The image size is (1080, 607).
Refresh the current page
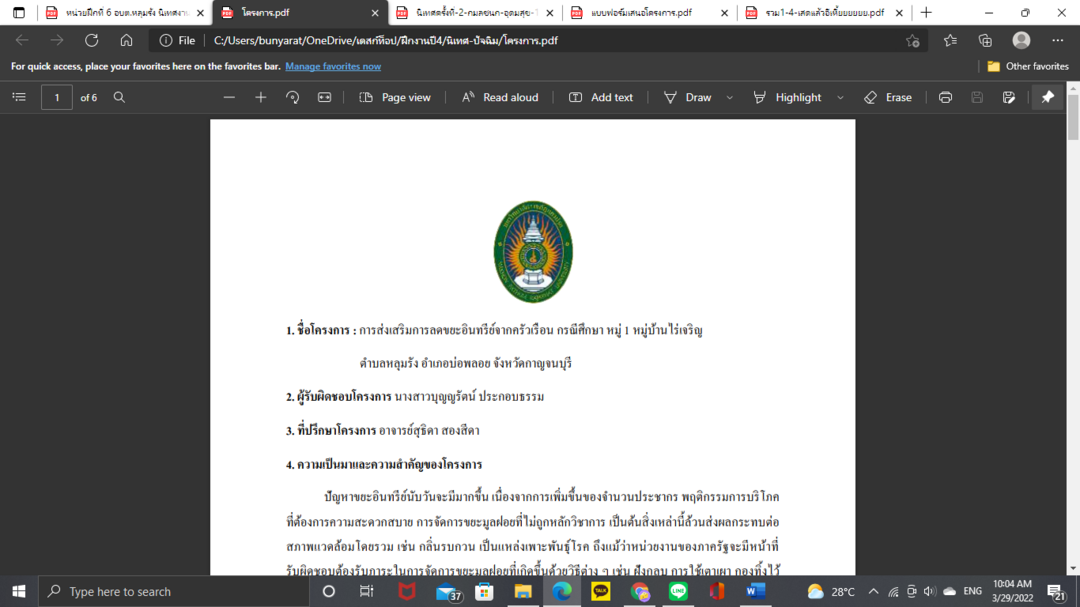[x=92, y=41]
